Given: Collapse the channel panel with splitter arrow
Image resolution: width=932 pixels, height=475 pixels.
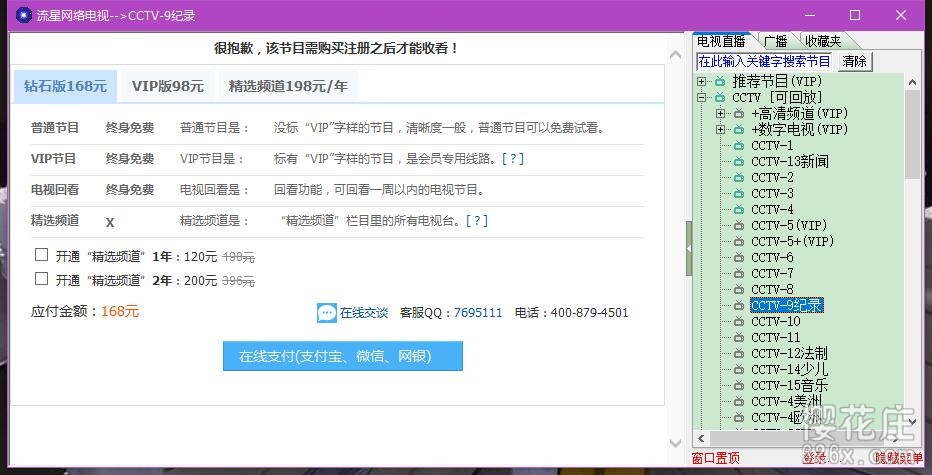Looking at the screenshot, I should pyautogui.click(x=689, y=248).
